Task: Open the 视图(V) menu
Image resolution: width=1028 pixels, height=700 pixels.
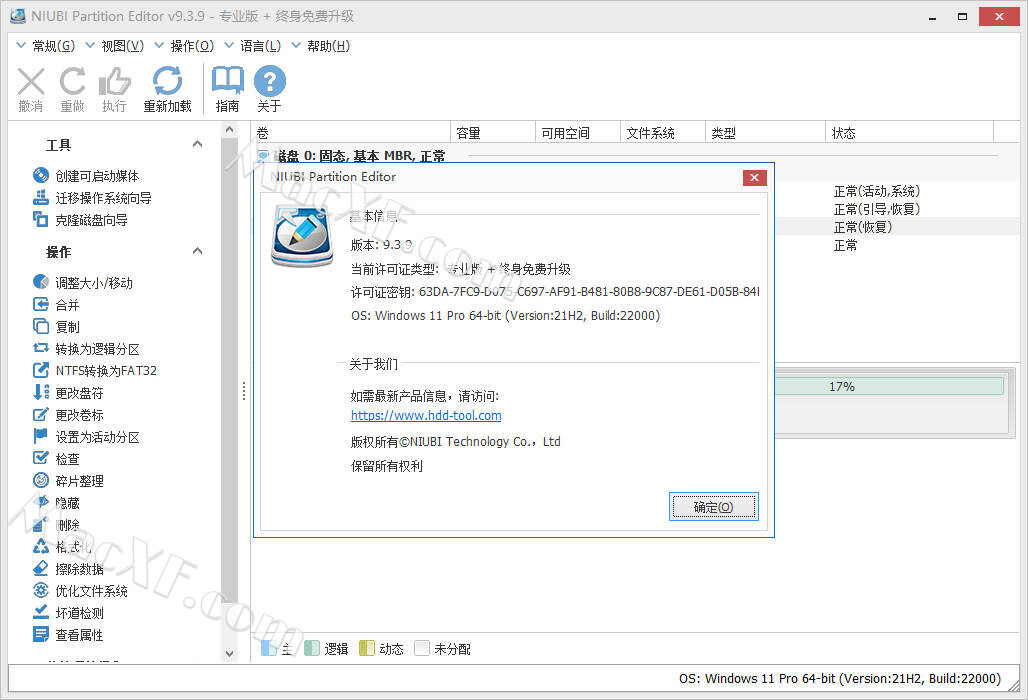Action: tap(120, 45)
